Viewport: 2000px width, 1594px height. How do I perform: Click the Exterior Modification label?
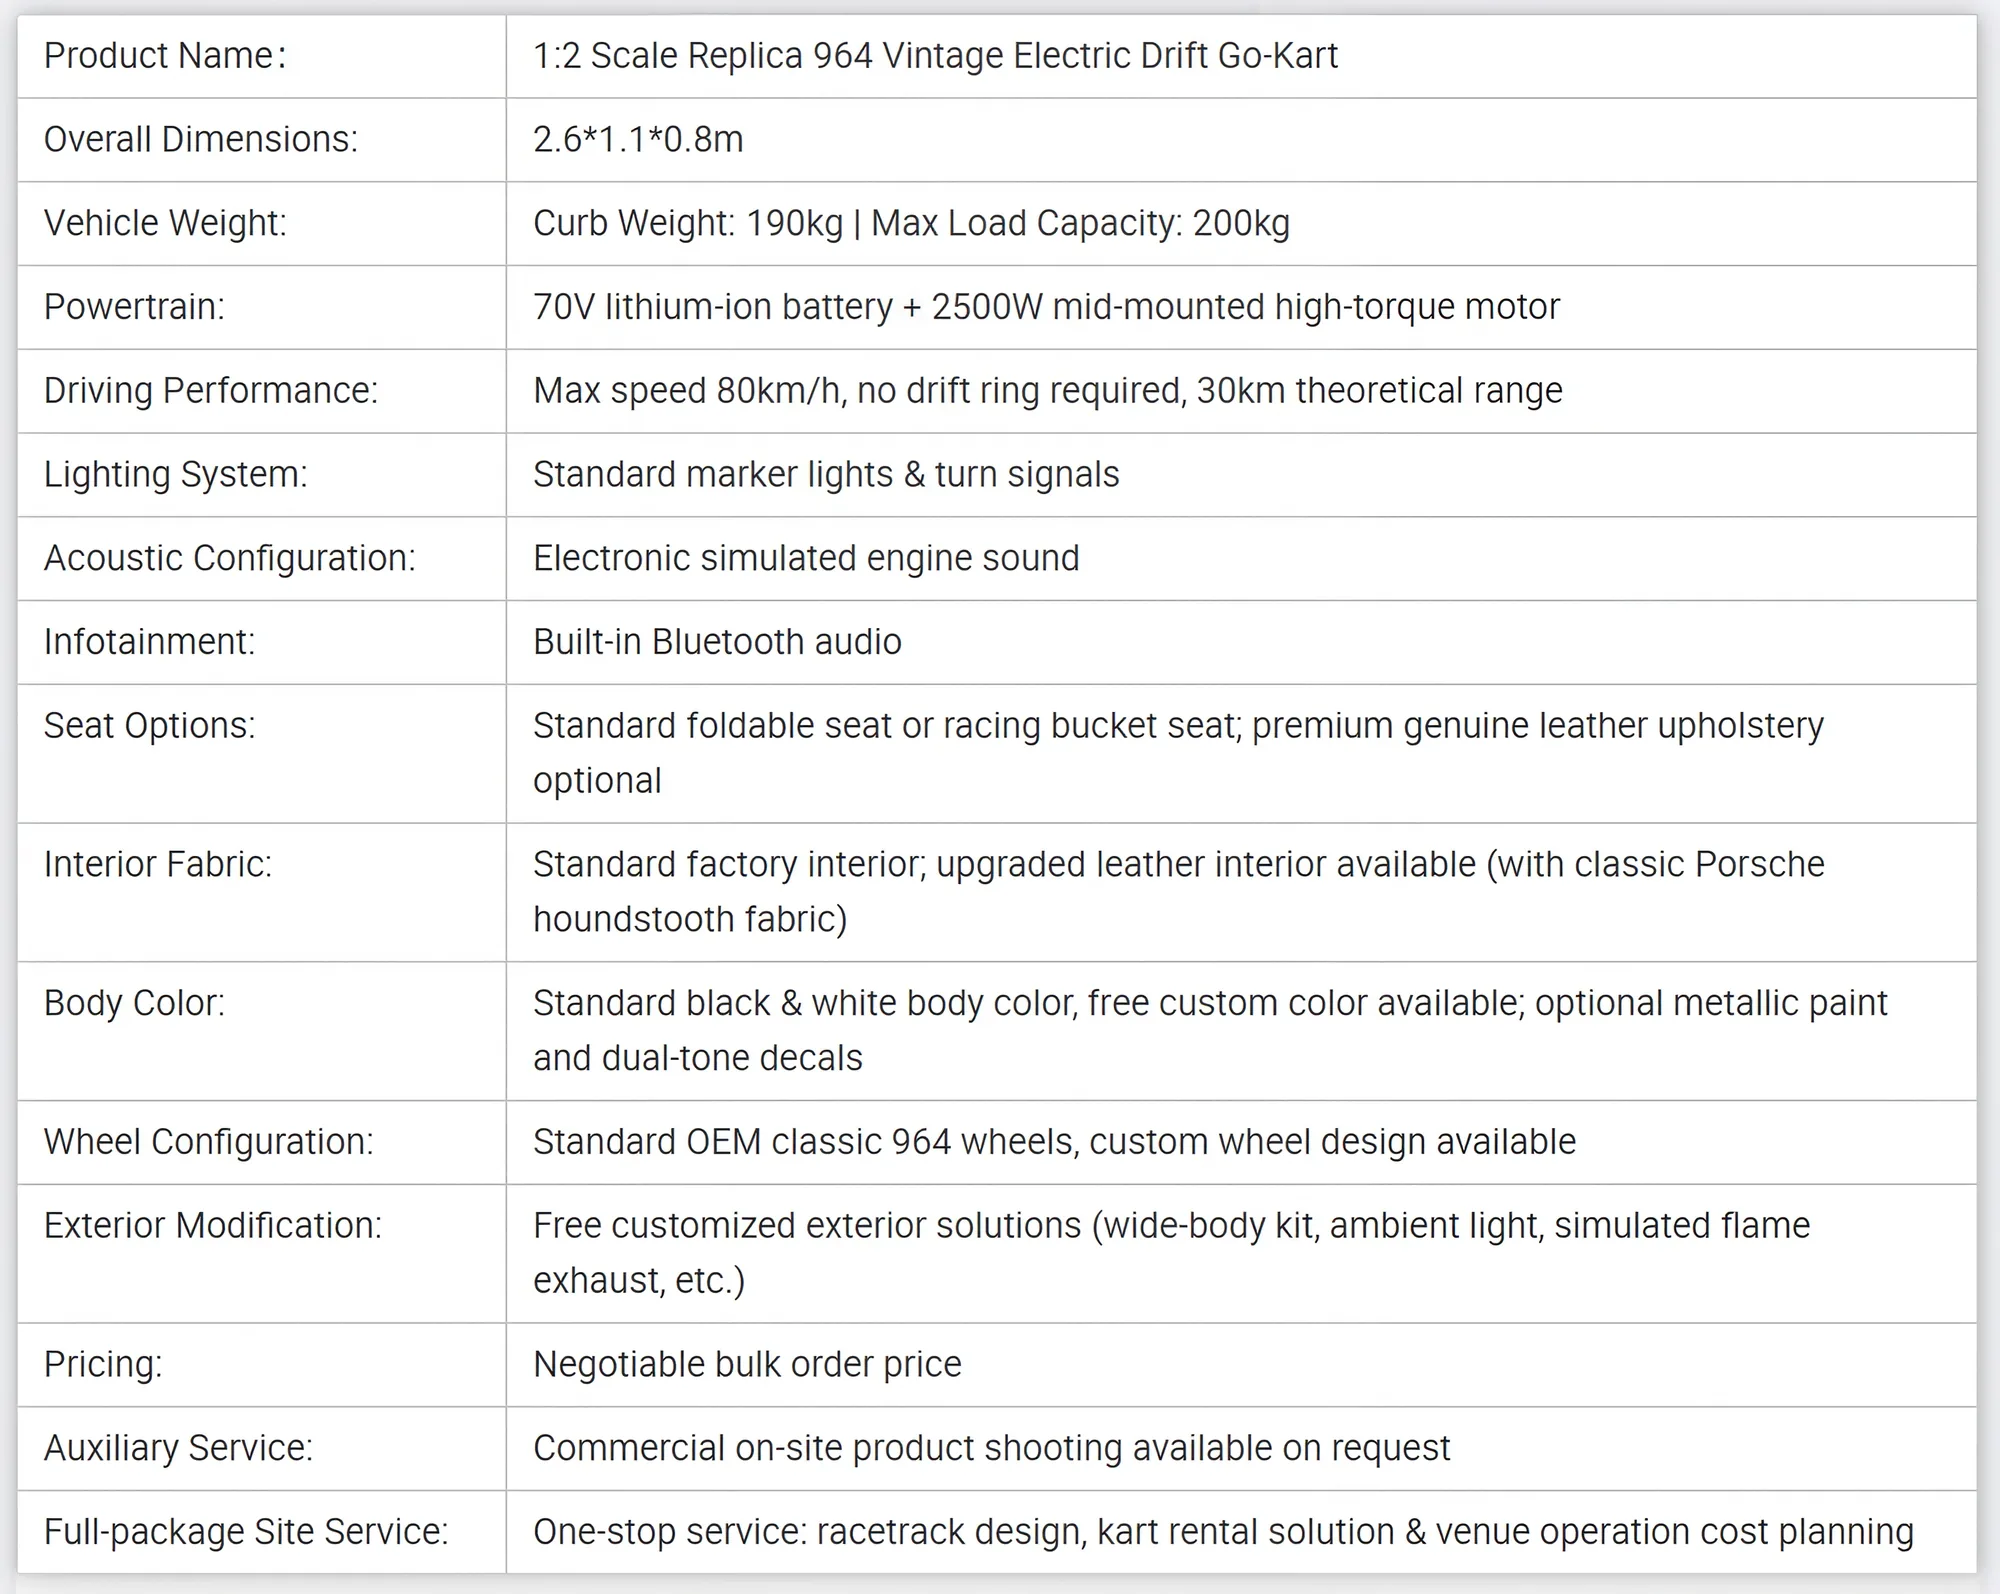coord(213,1226)
